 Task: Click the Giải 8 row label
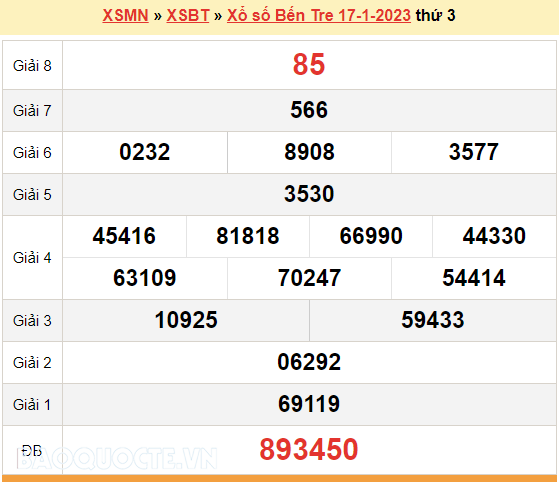coord(32,66)
